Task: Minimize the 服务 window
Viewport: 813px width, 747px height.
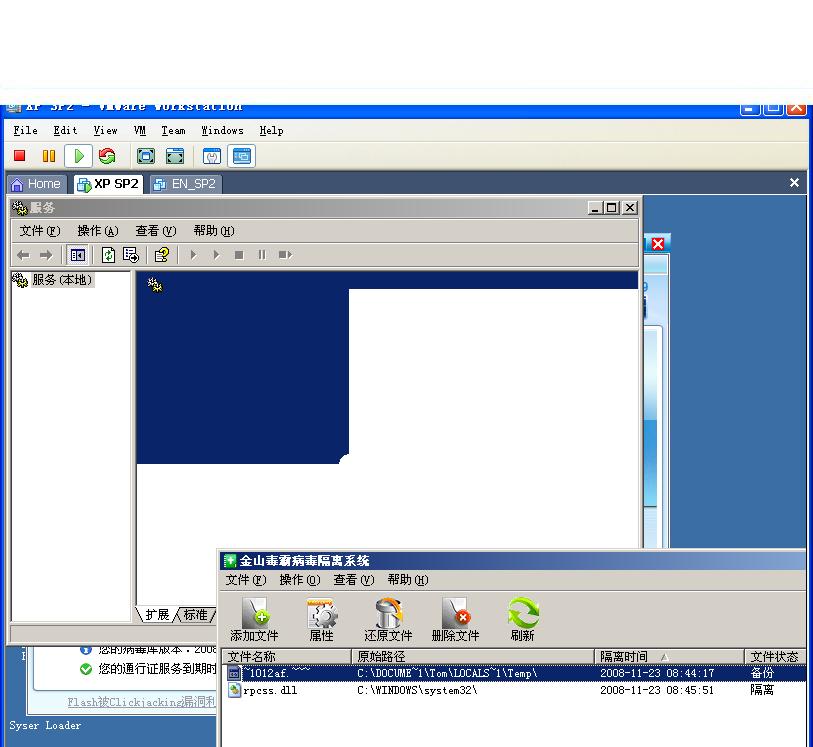Action: (x=595, y=208)
